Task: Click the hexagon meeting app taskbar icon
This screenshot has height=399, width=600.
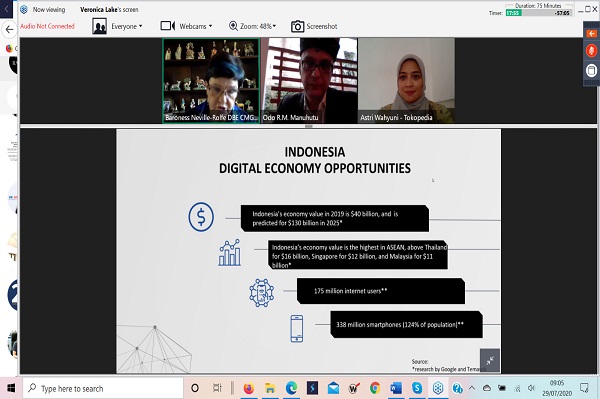Action: (438, 389)
